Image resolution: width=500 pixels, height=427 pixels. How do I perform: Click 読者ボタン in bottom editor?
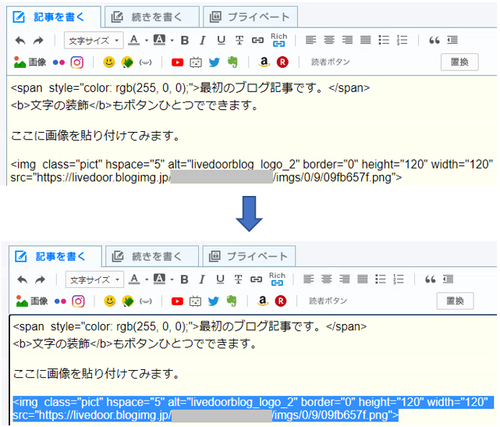pos(328,301)
